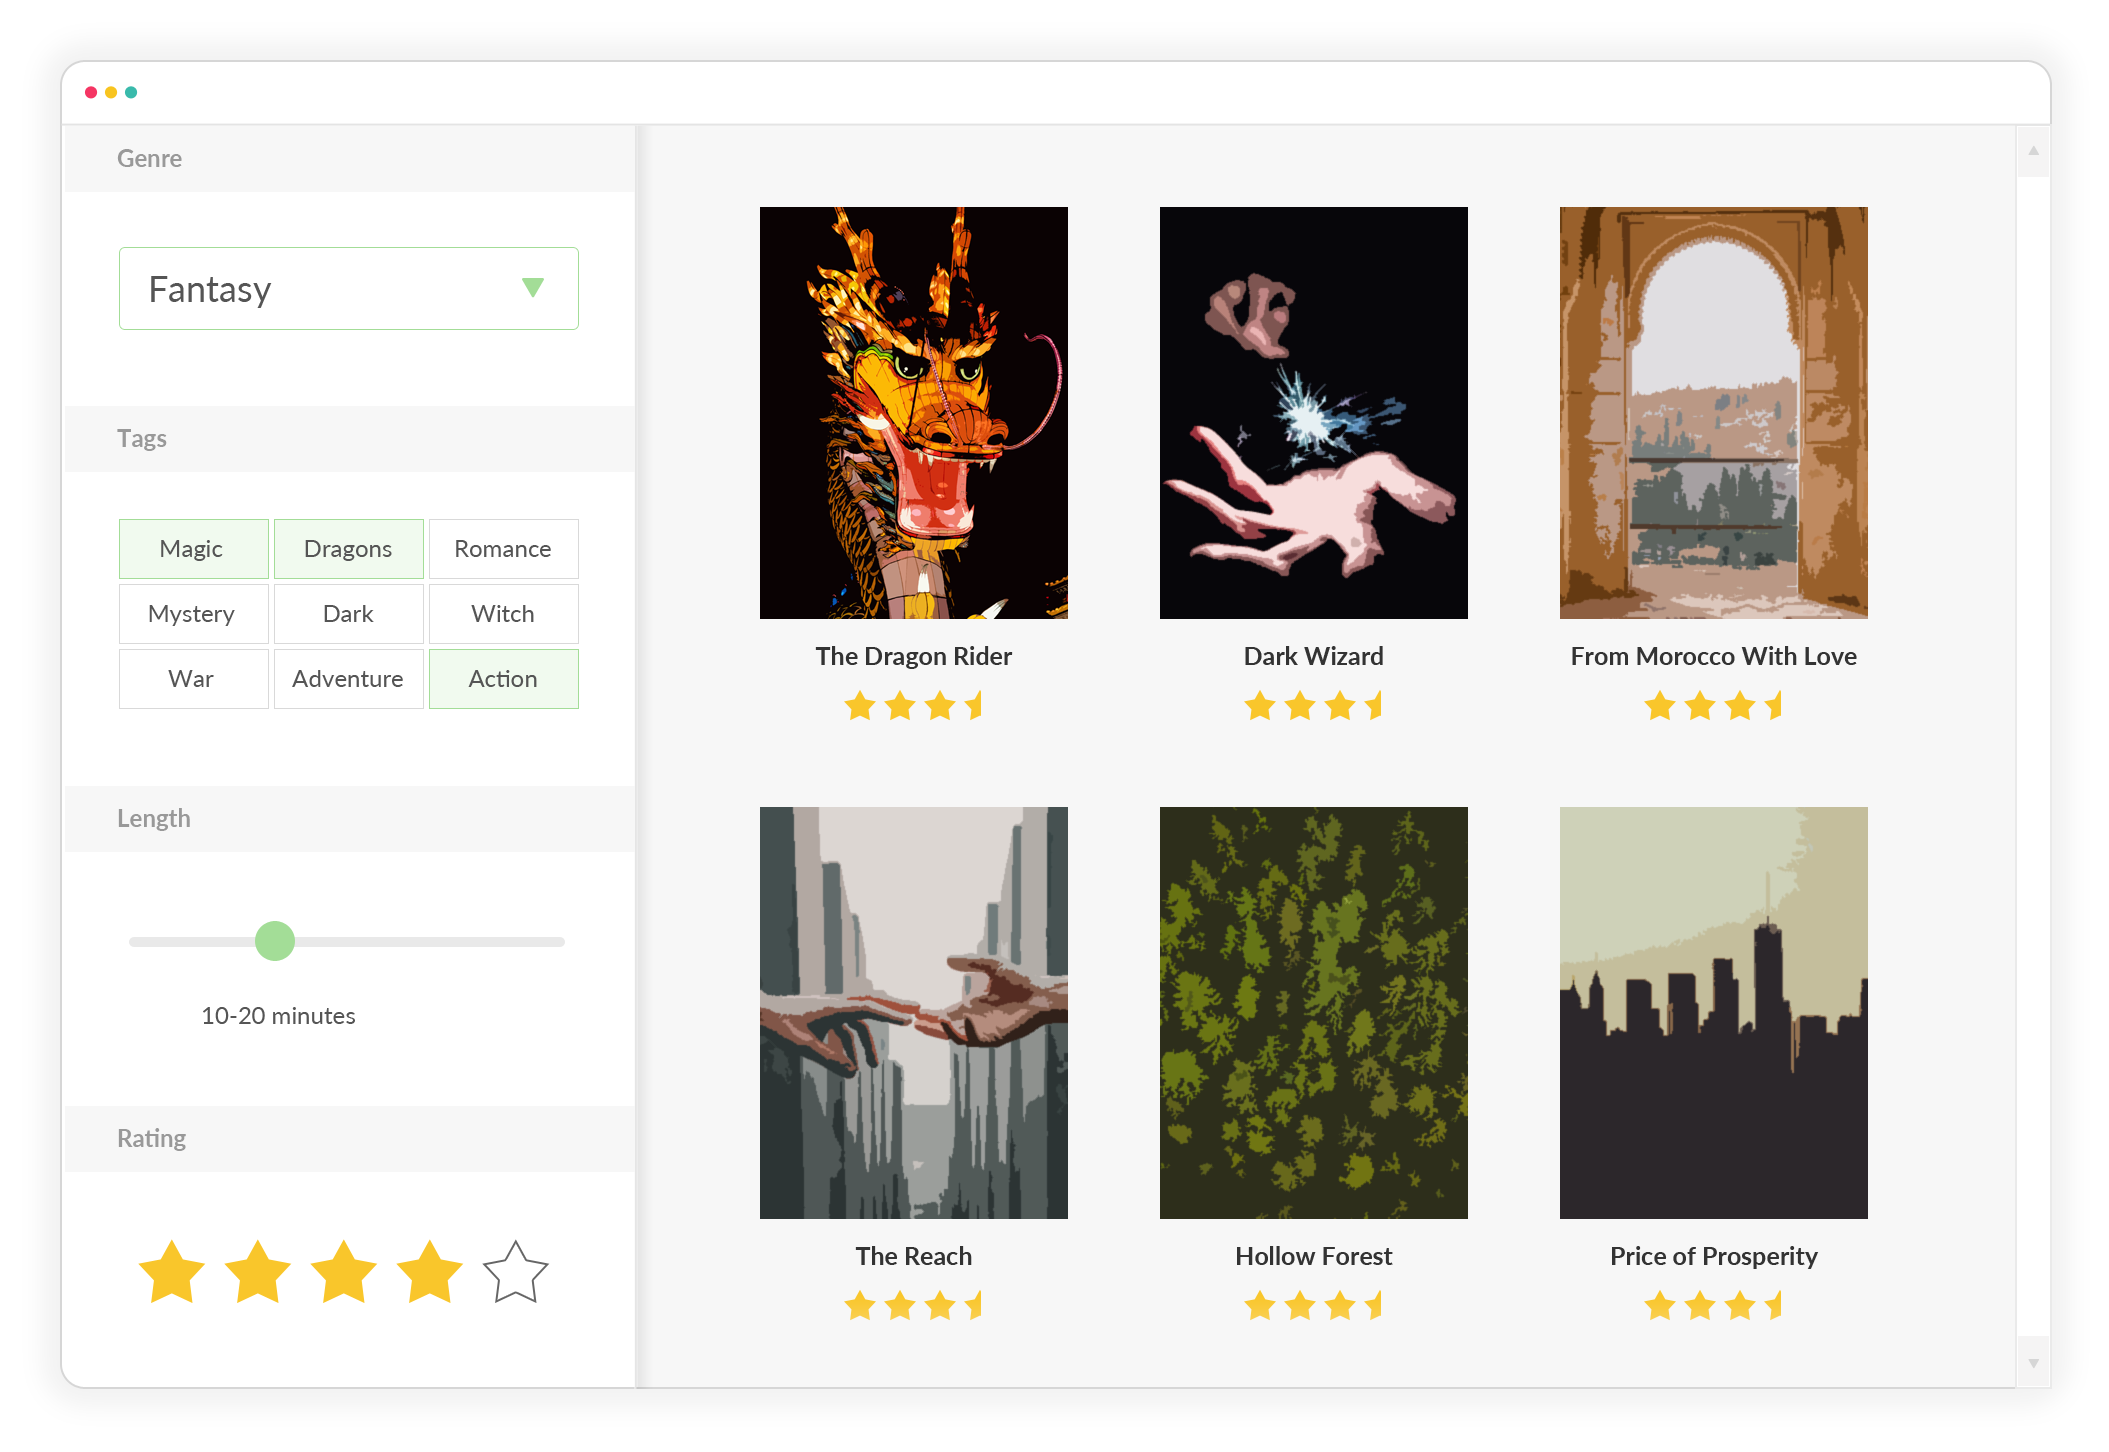Click the Dragon Rider cover thumbnail

tap(913, 412)
